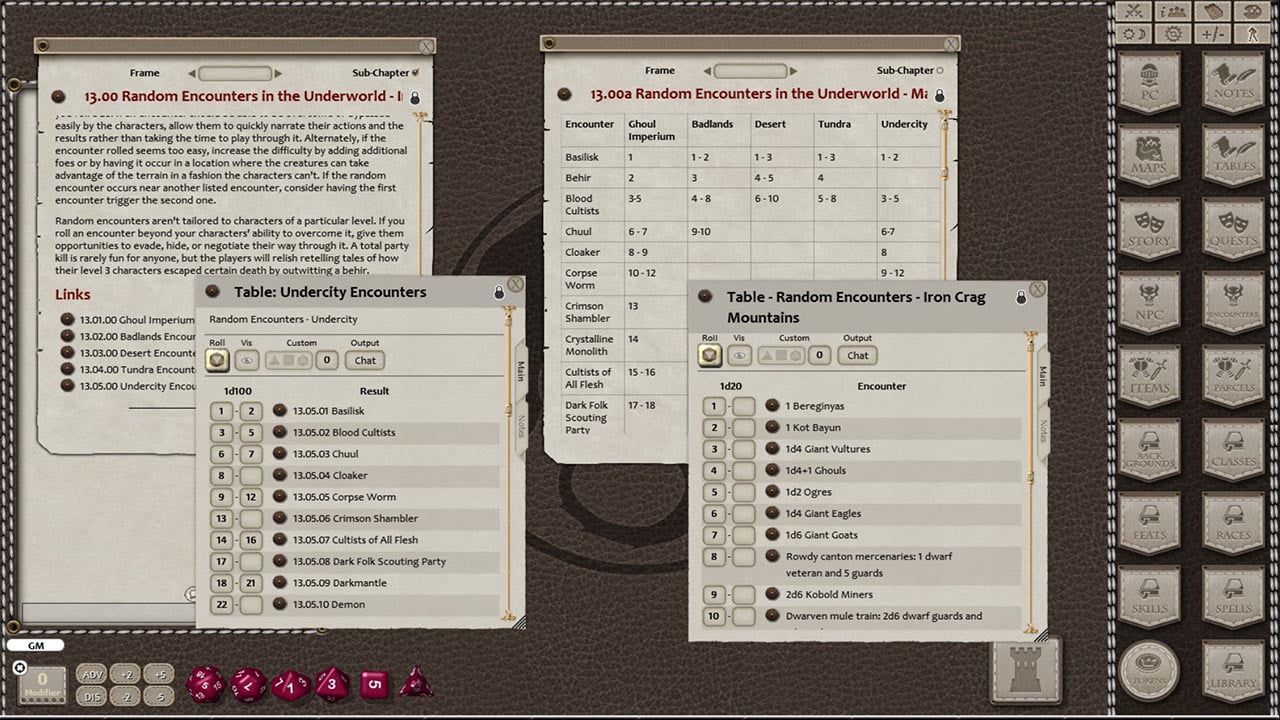1280x720 pixels.
Task: Open the Tokens sidebar button
Action: click(1149, 670)
